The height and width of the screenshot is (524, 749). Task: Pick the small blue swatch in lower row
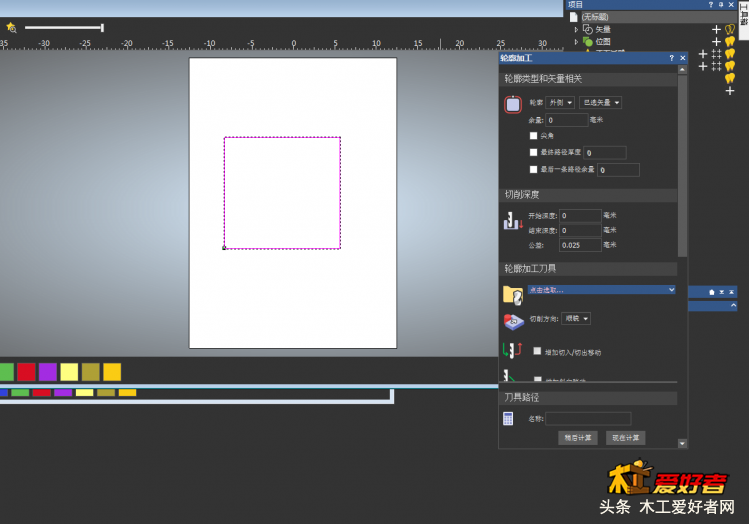pyautogui.click(x=4, y=393)
